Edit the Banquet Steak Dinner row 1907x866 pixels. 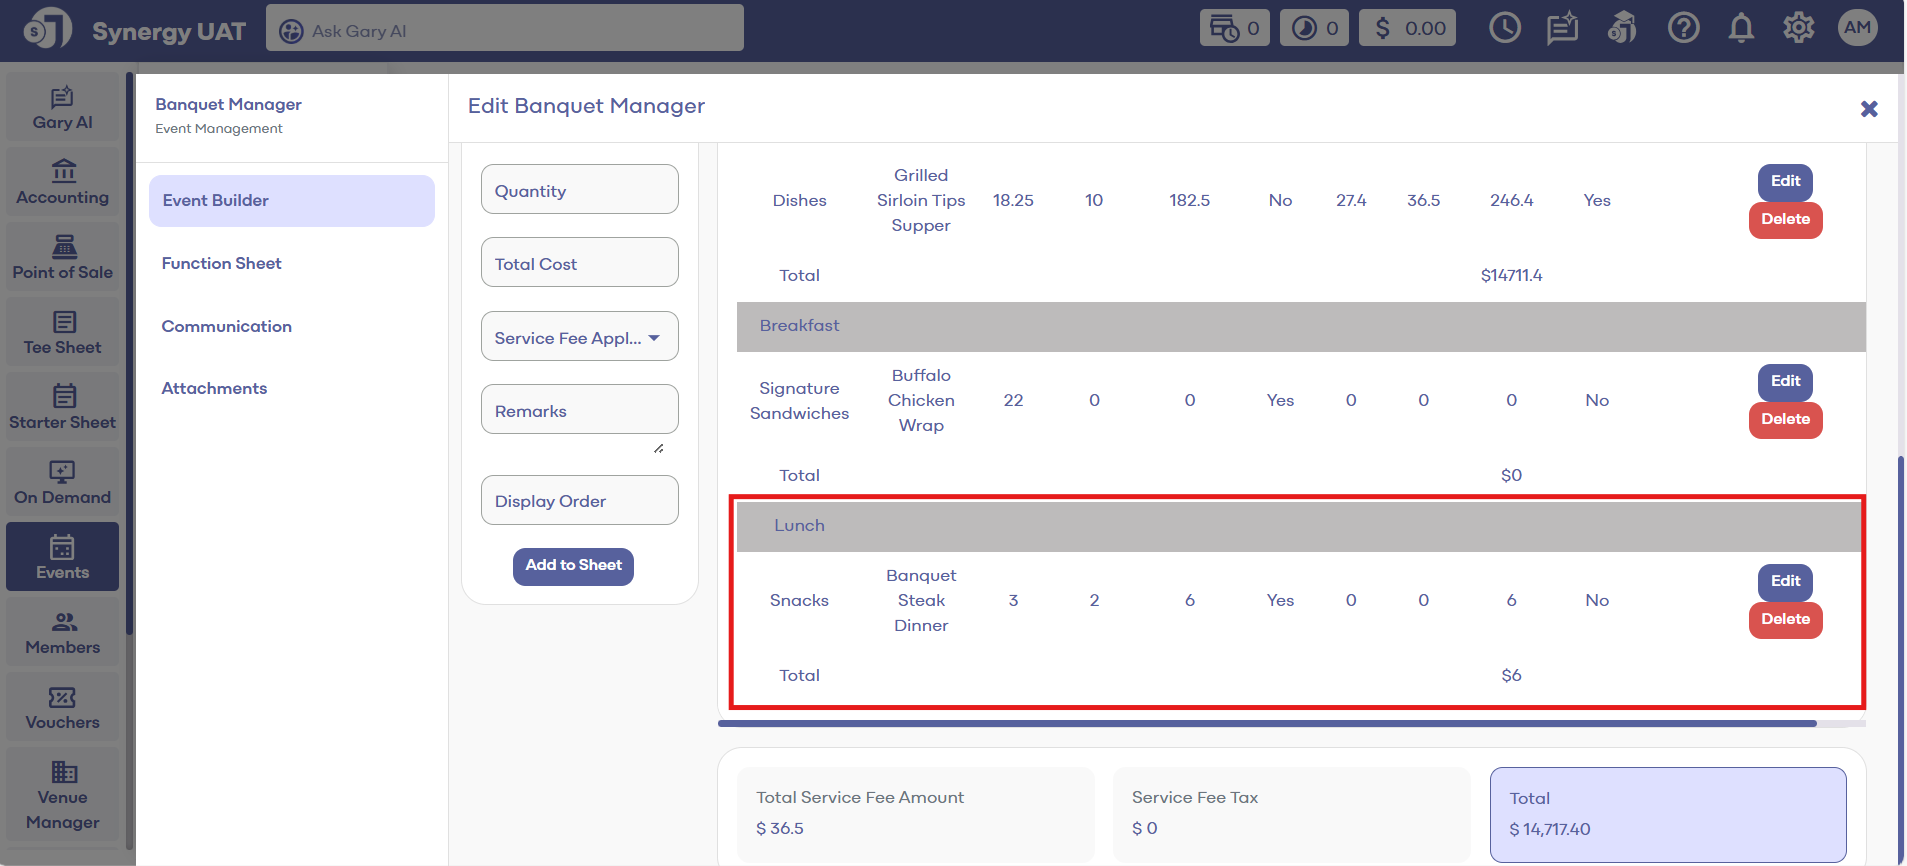click(x=1785, y=581)
